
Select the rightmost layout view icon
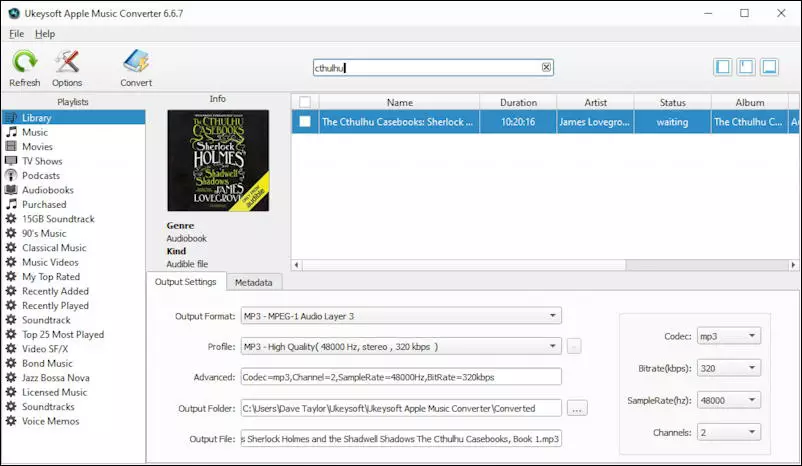[x=769, y=67]
